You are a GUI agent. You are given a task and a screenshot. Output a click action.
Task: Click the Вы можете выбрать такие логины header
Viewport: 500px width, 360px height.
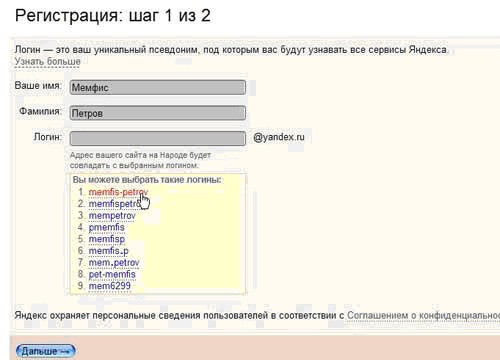point(147,180)
